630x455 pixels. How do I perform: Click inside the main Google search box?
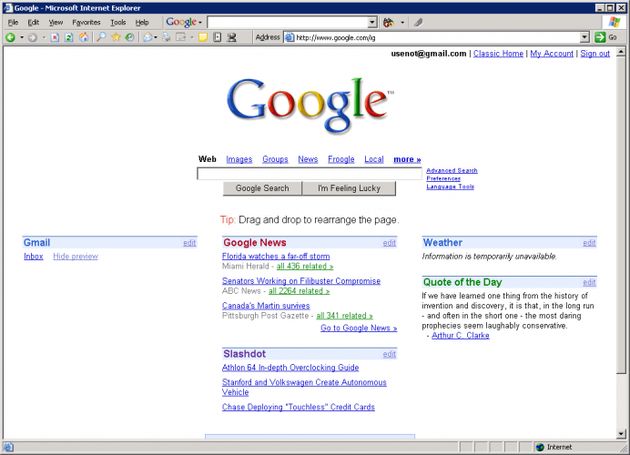pyautogui.click(x=309, y=174)
